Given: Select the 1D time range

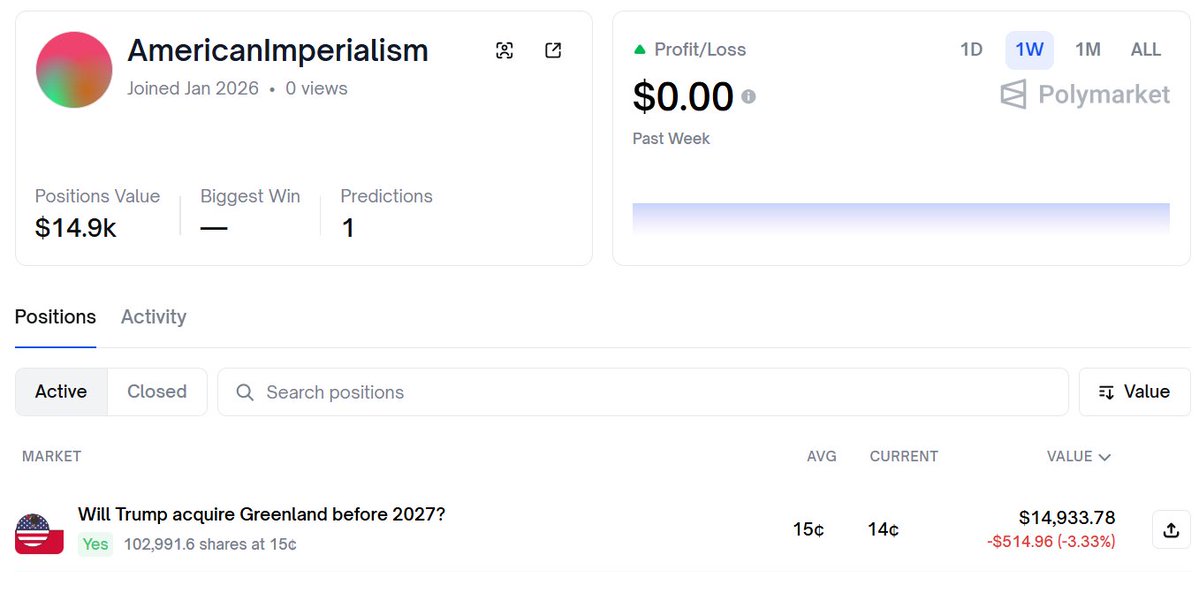Looking at the screenshot, I should pos(971,49).
